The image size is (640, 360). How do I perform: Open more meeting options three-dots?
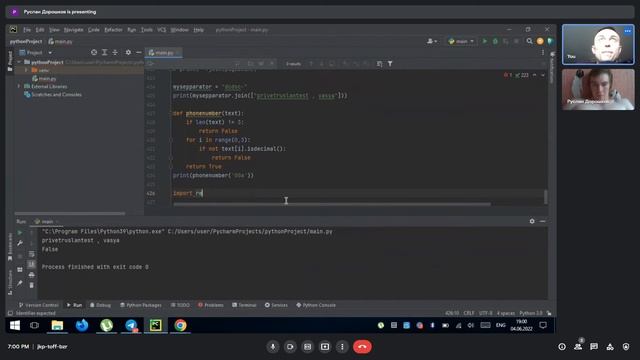(342, 347)
